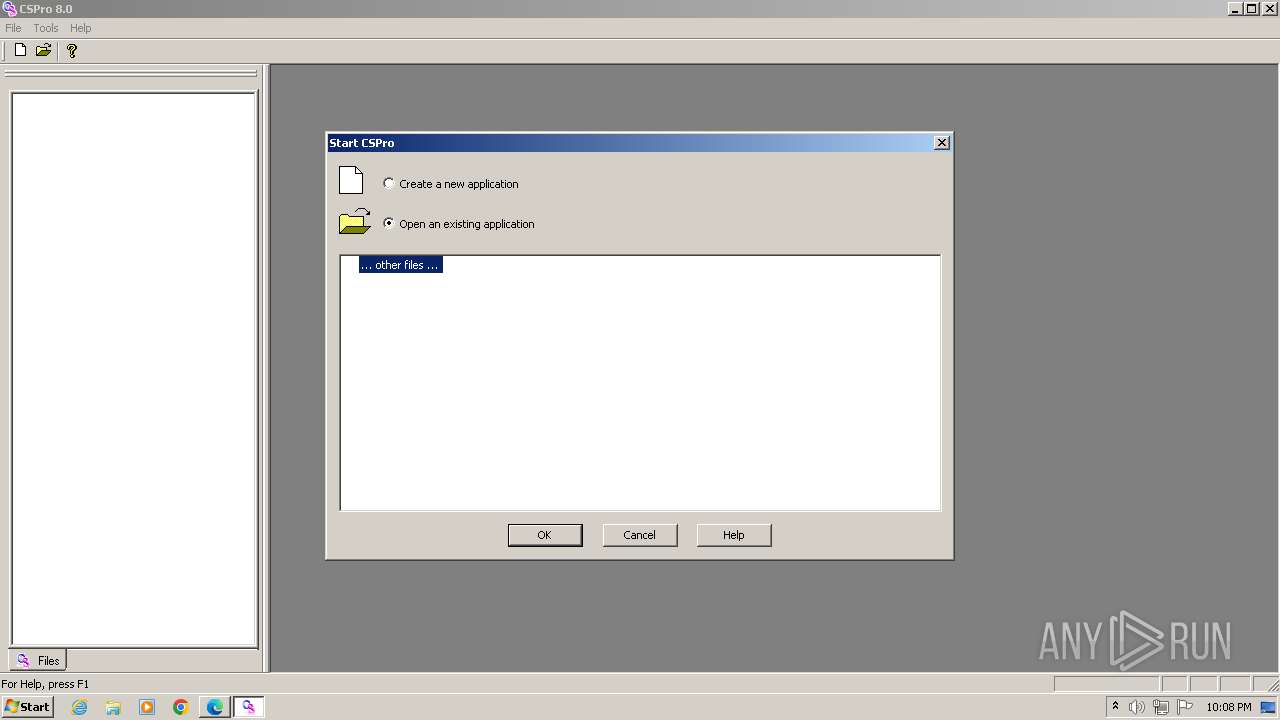
Task: Minimize the CSPro 8.0 window
Action: click(x=1235, y=9)
